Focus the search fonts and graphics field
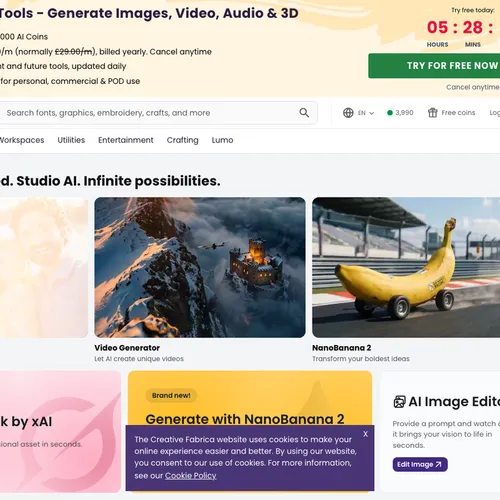This screenshot has height=500, width=500. [x=158, y=113]
